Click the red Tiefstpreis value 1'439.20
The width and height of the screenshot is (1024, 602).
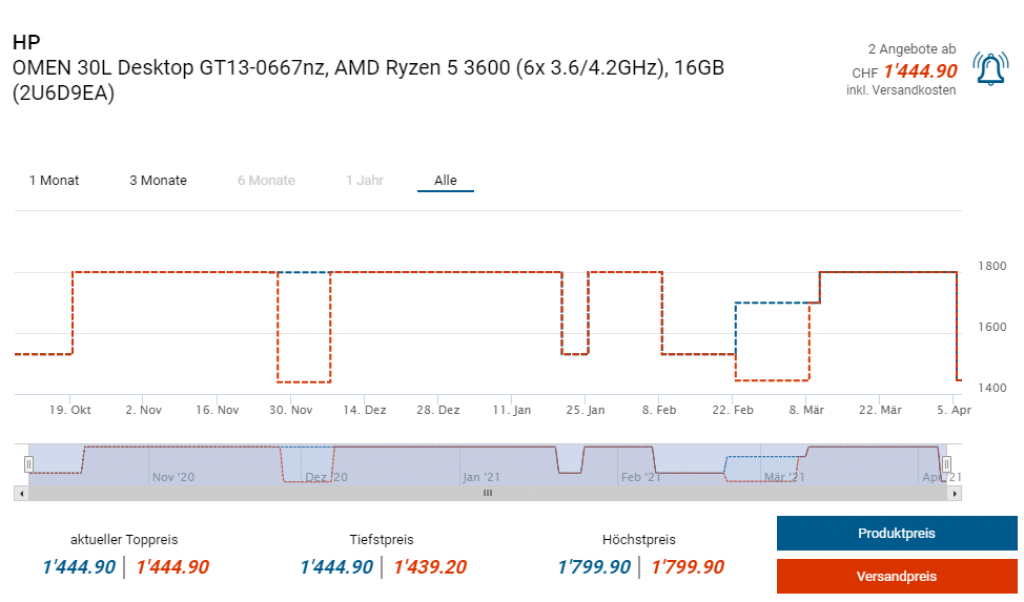point(430,568)
